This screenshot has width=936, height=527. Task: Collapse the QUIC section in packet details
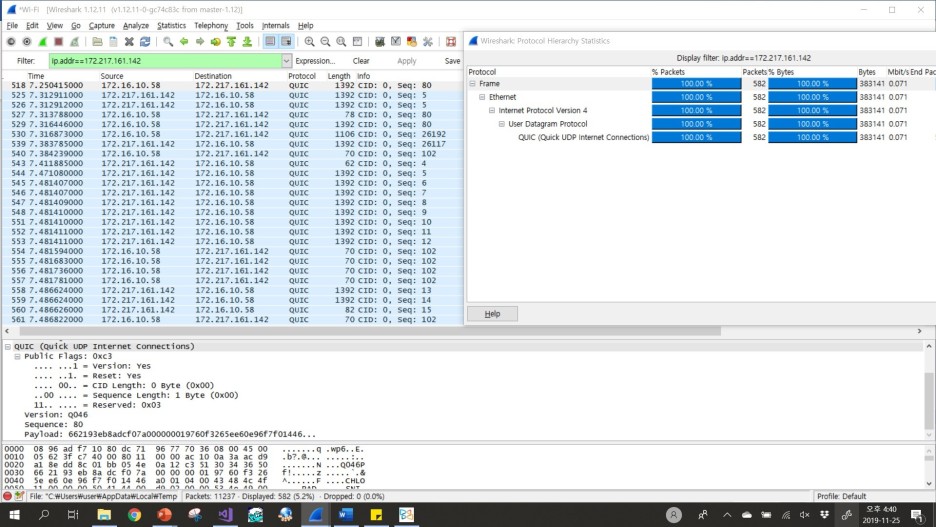(8, 346)
